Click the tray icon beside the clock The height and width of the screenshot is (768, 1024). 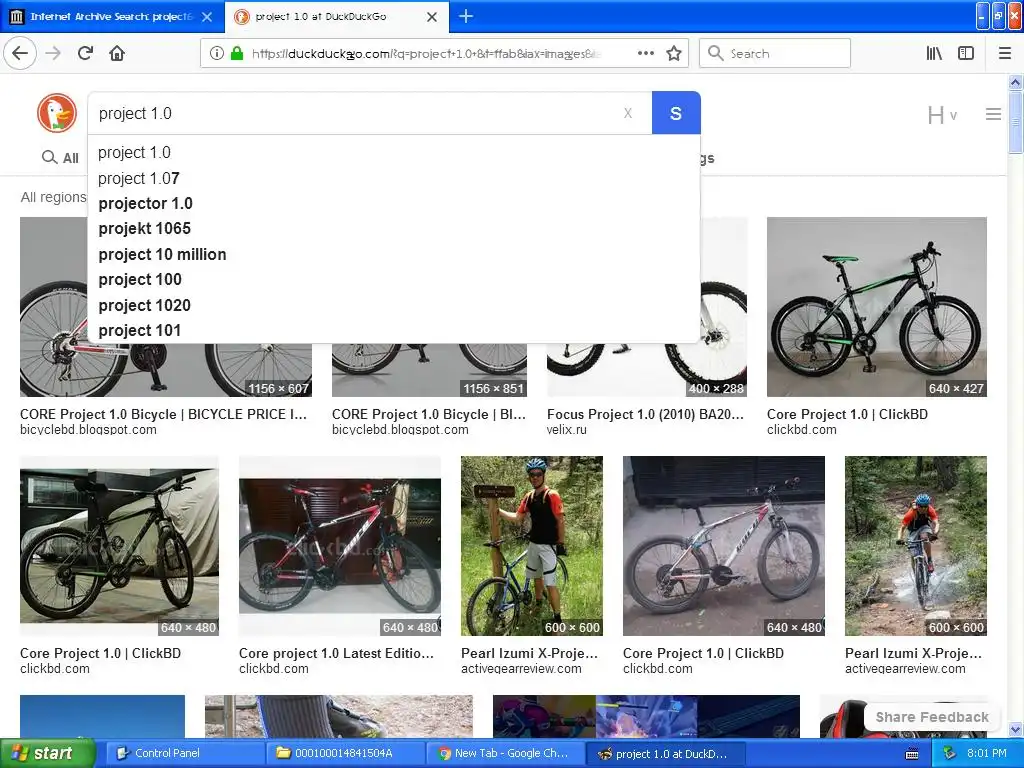(x=950, y=754)
